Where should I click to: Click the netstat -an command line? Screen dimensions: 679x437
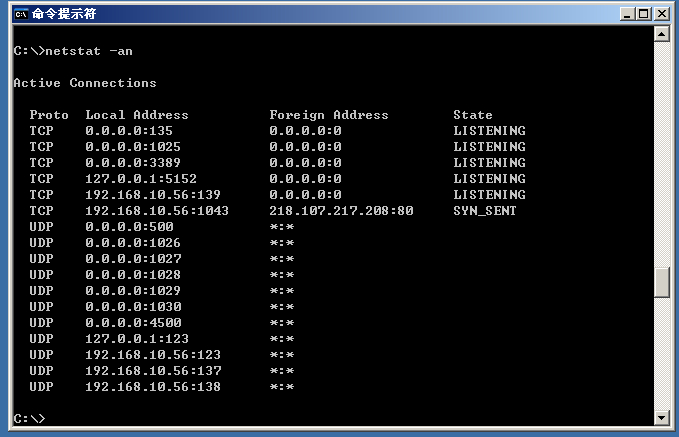pyautogui.click(x=73, y=51)
